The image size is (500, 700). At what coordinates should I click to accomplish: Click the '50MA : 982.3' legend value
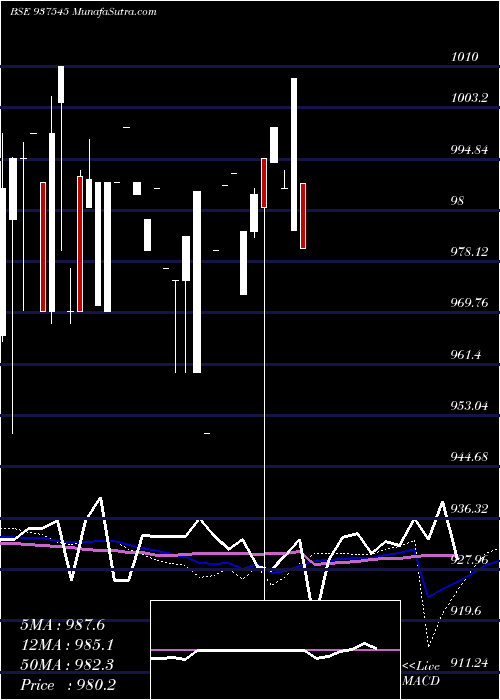pyautogui.click(x=67, y=665)
